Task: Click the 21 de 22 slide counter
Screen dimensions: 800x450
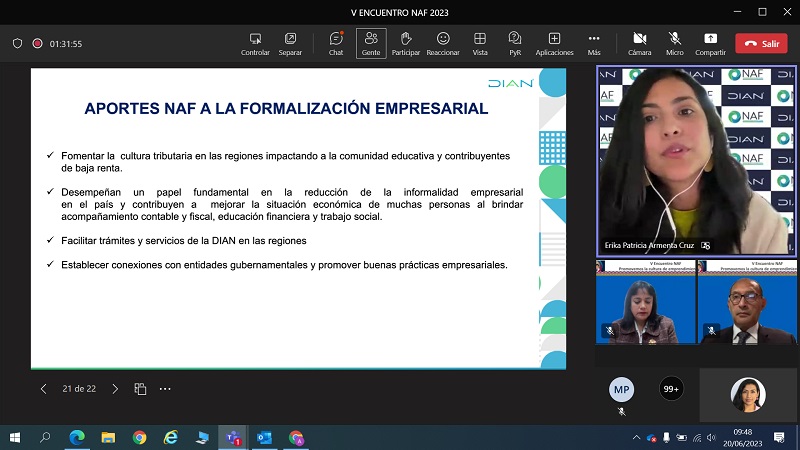Action: pos(79,389)
